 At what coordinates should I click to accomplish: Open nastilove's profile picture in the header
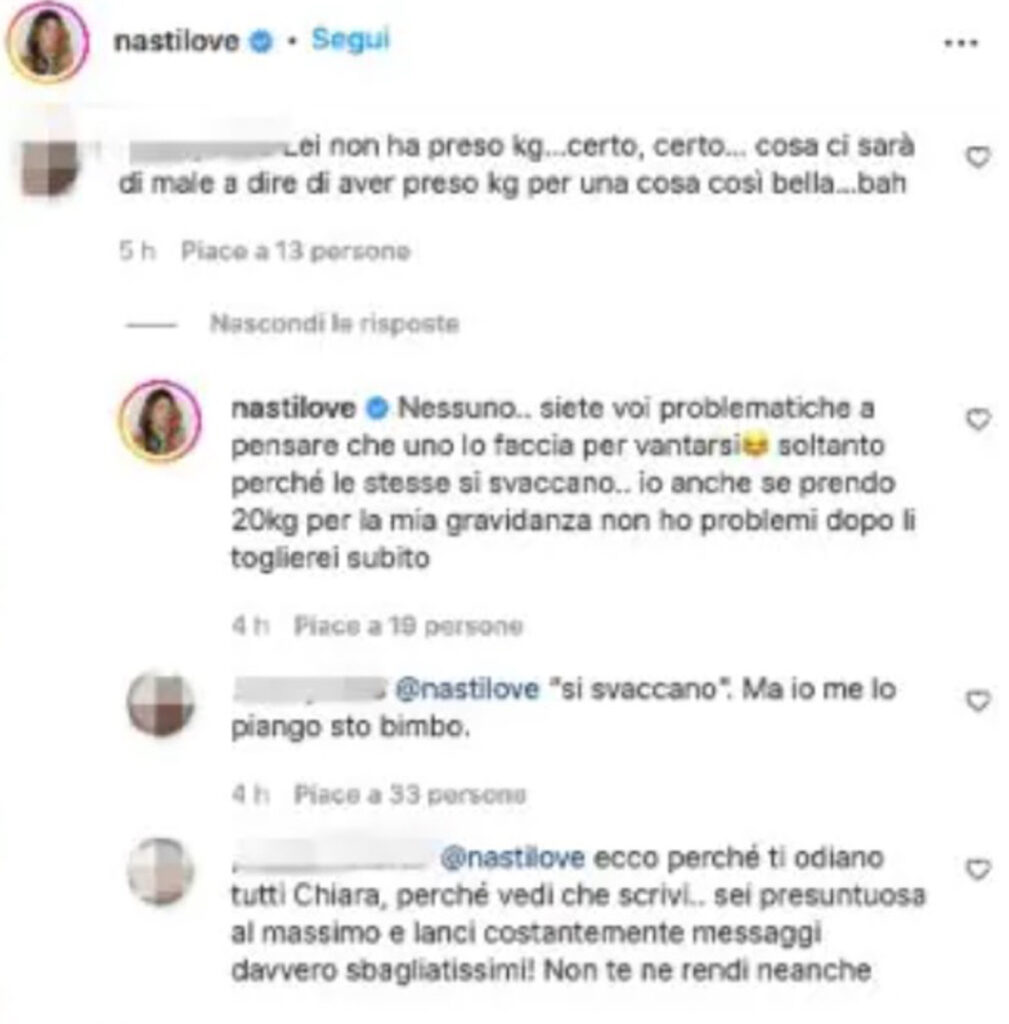[47, 42]
